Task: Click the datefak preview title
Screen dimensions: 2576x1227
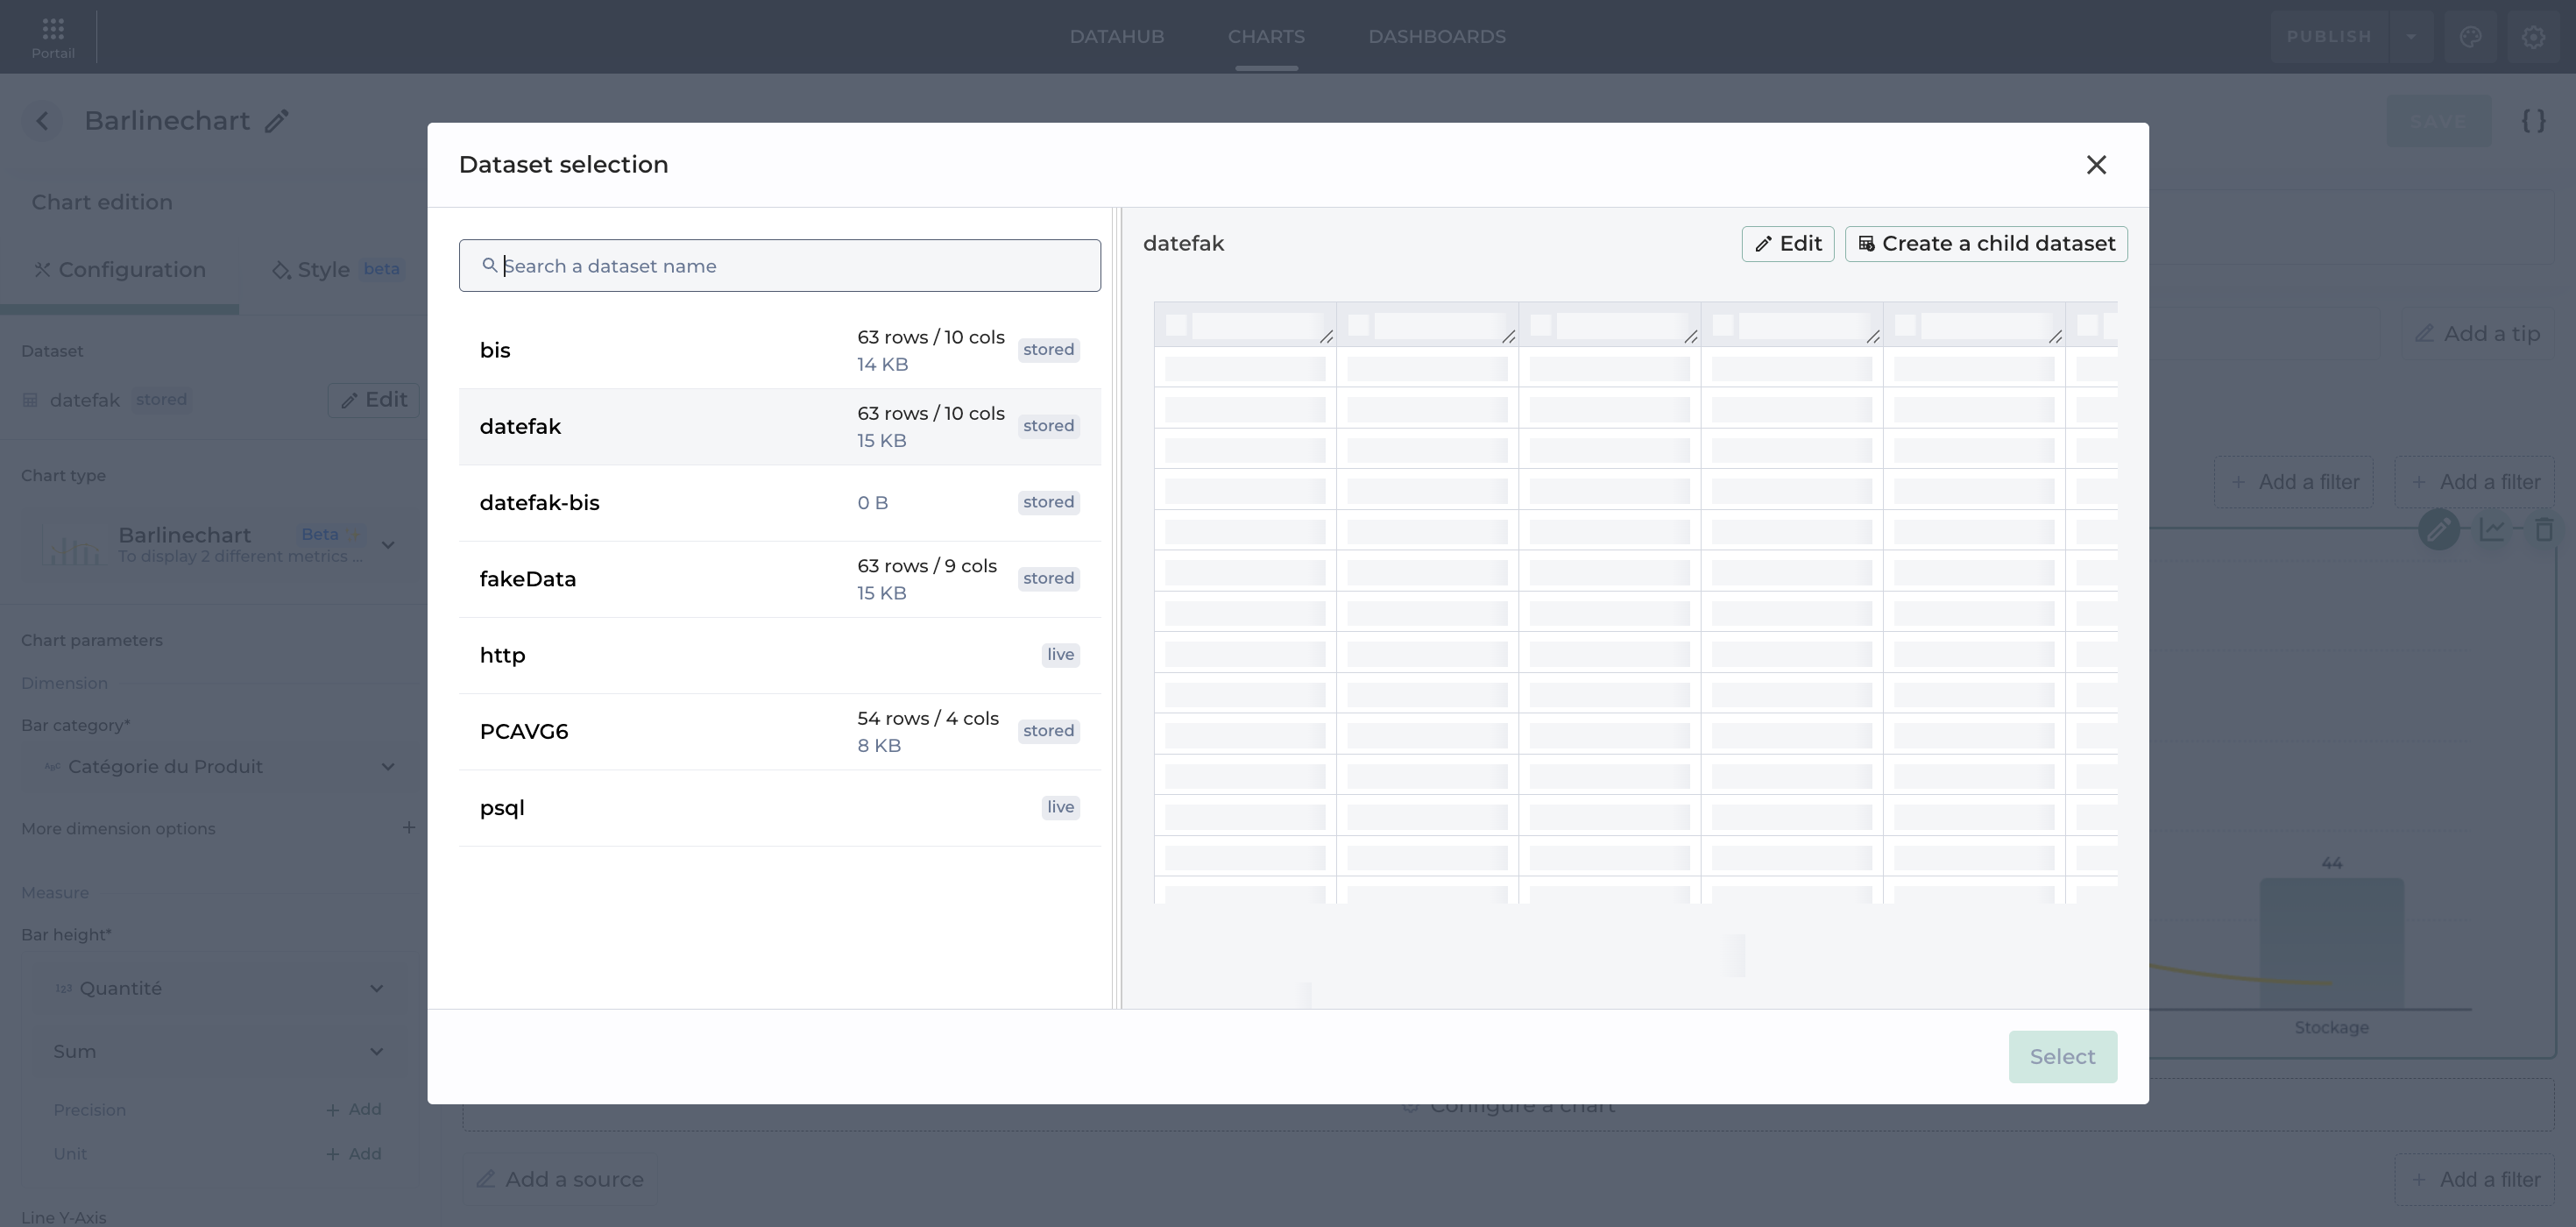Action: [1183, 244]
